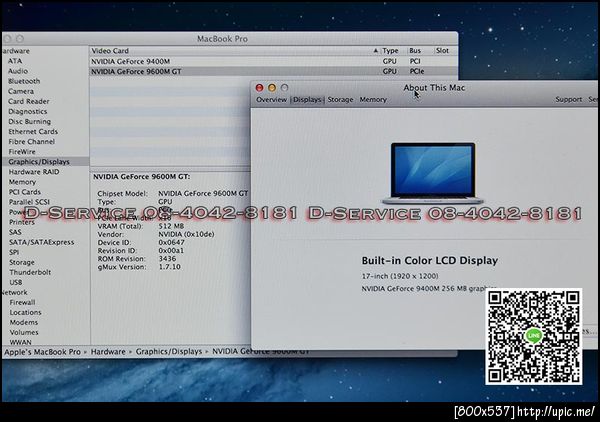Screen dimensions: 600x422
Task: Select USB in hardware sidebar
Action: click(16, 282)
